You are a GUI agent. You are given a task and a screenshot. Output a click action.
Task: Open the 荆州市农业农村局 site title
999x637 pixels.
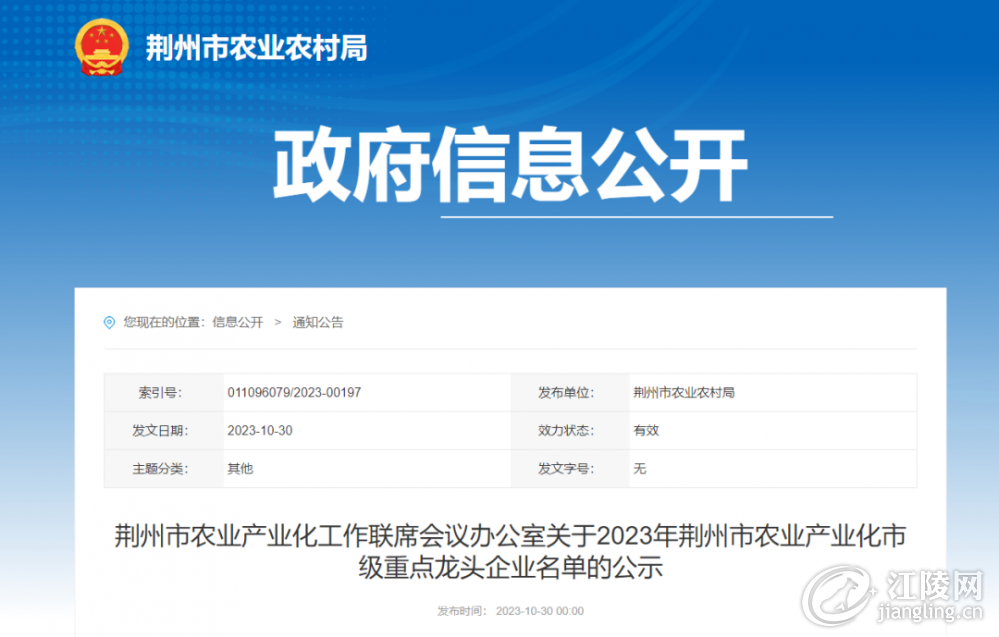click(256, 48)
